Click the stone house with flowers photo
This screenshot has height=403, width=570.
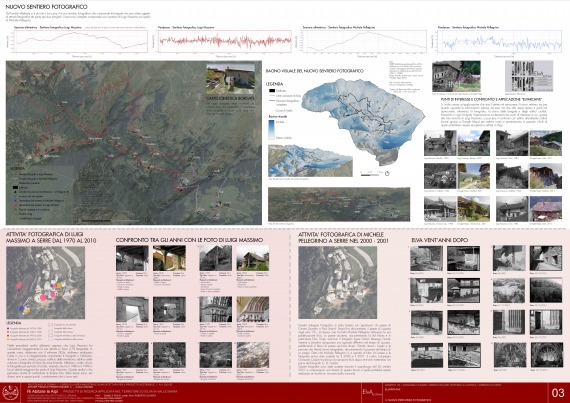pyautogui.click(x=456, y=76)
